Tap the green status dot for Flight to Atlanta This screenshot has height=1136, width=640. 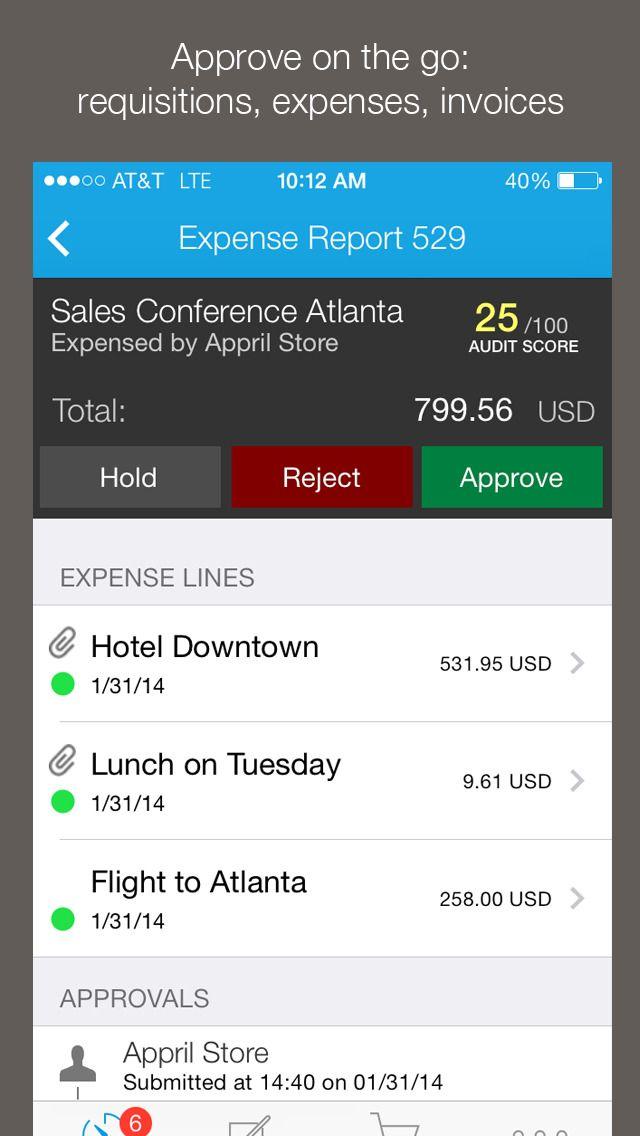pos(63,919)
